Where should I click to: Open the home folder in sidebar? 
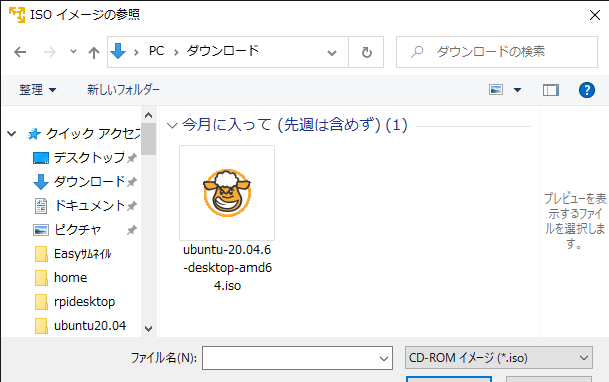click(70, 278)
